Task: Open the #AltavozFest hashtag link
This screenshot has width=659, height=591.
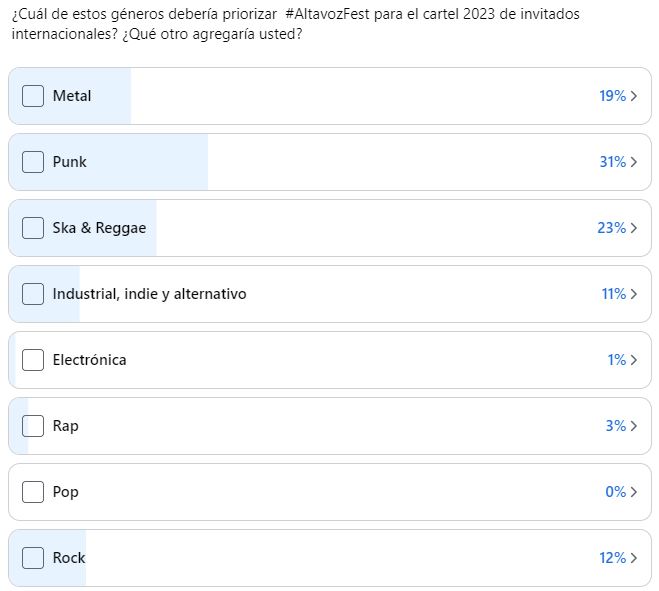Action: pyautogui.click(x=327, y=14)
